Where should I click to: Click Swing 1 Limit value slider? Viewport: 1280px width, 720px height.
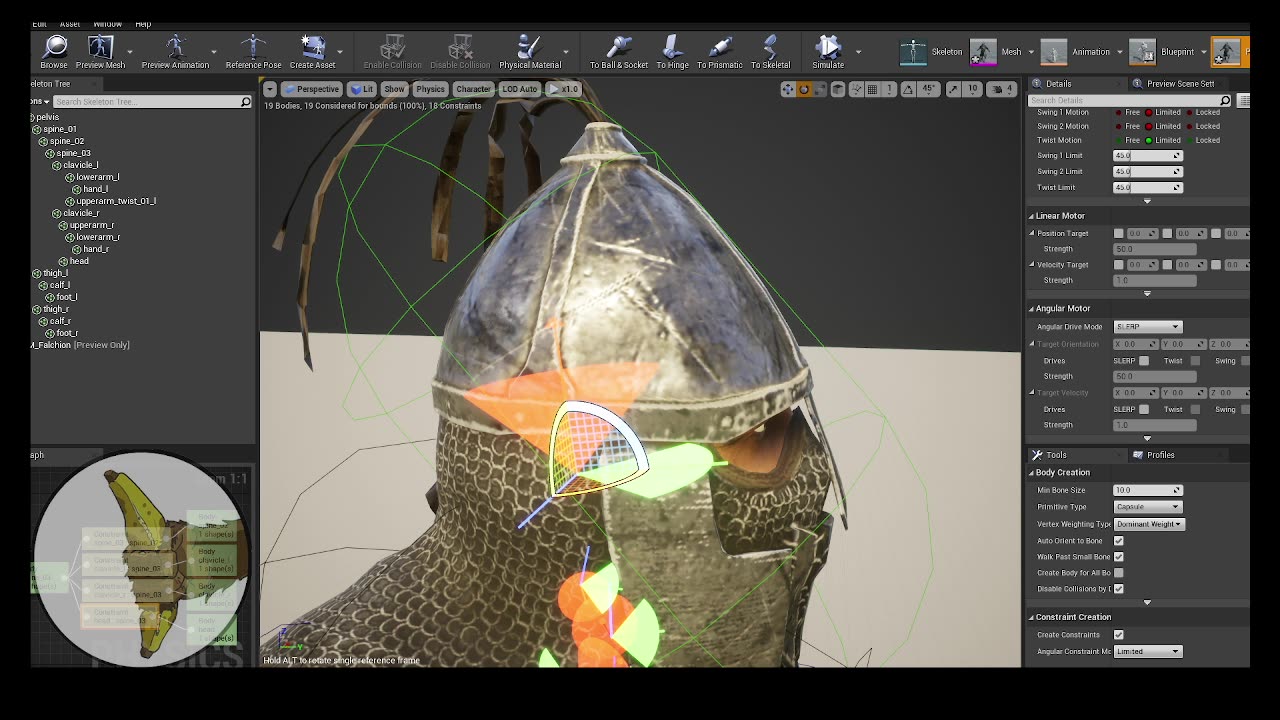1147,156
